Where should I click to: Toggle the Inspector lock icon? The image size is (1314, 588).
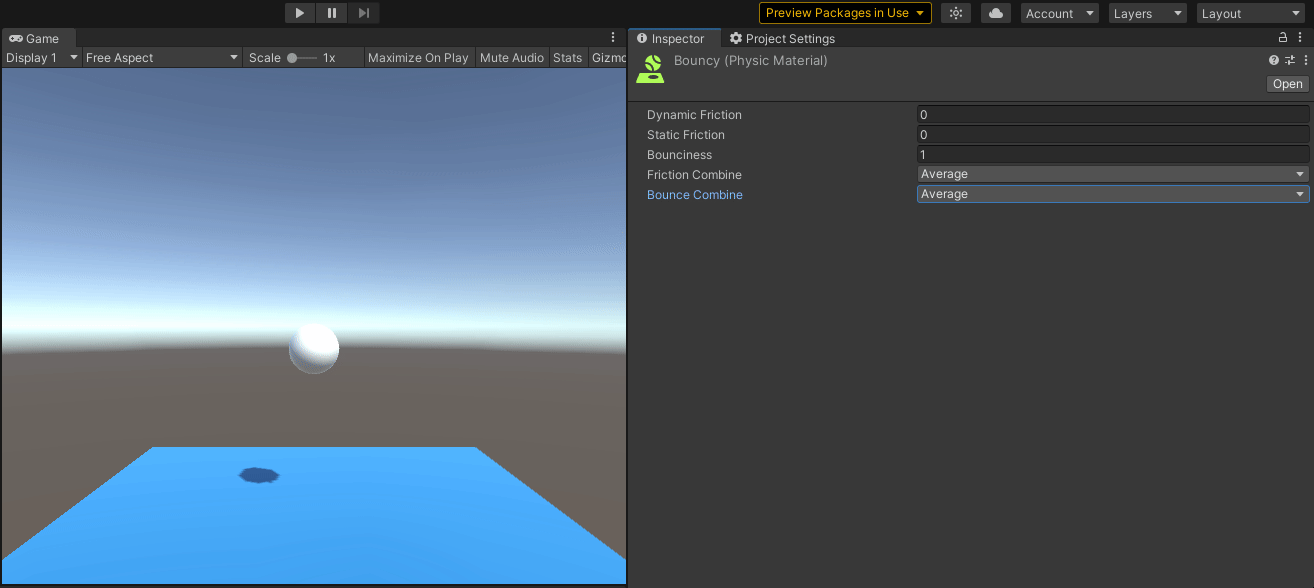pyautogui.click(x=1284, y=38)
